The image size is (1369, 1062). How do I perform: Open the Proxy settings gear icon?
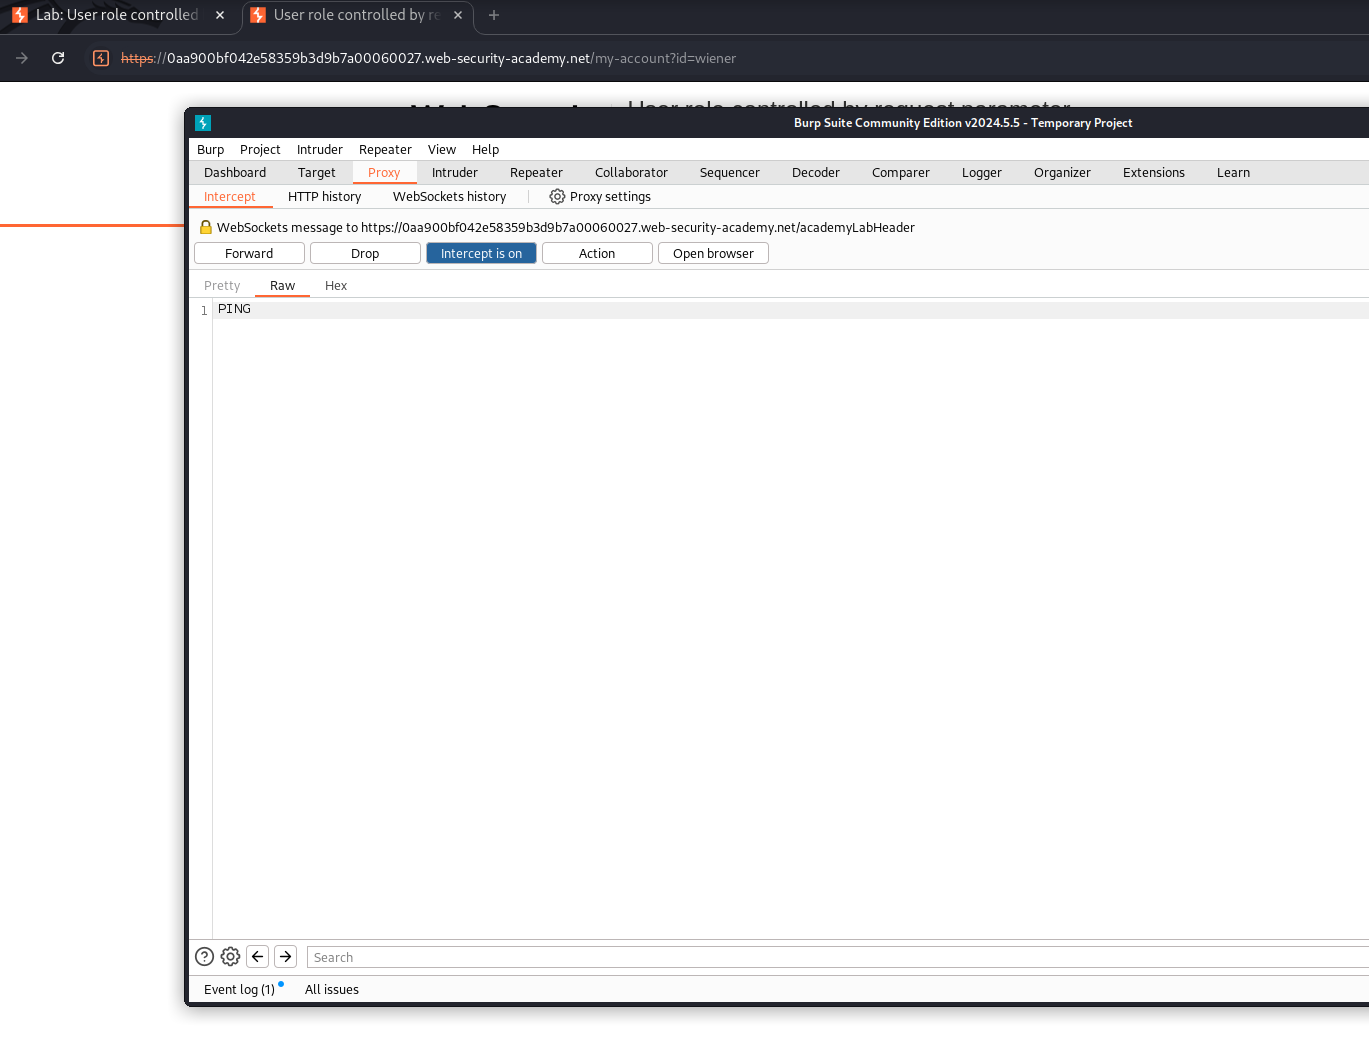pyautogui.click(x=557, y=197)
